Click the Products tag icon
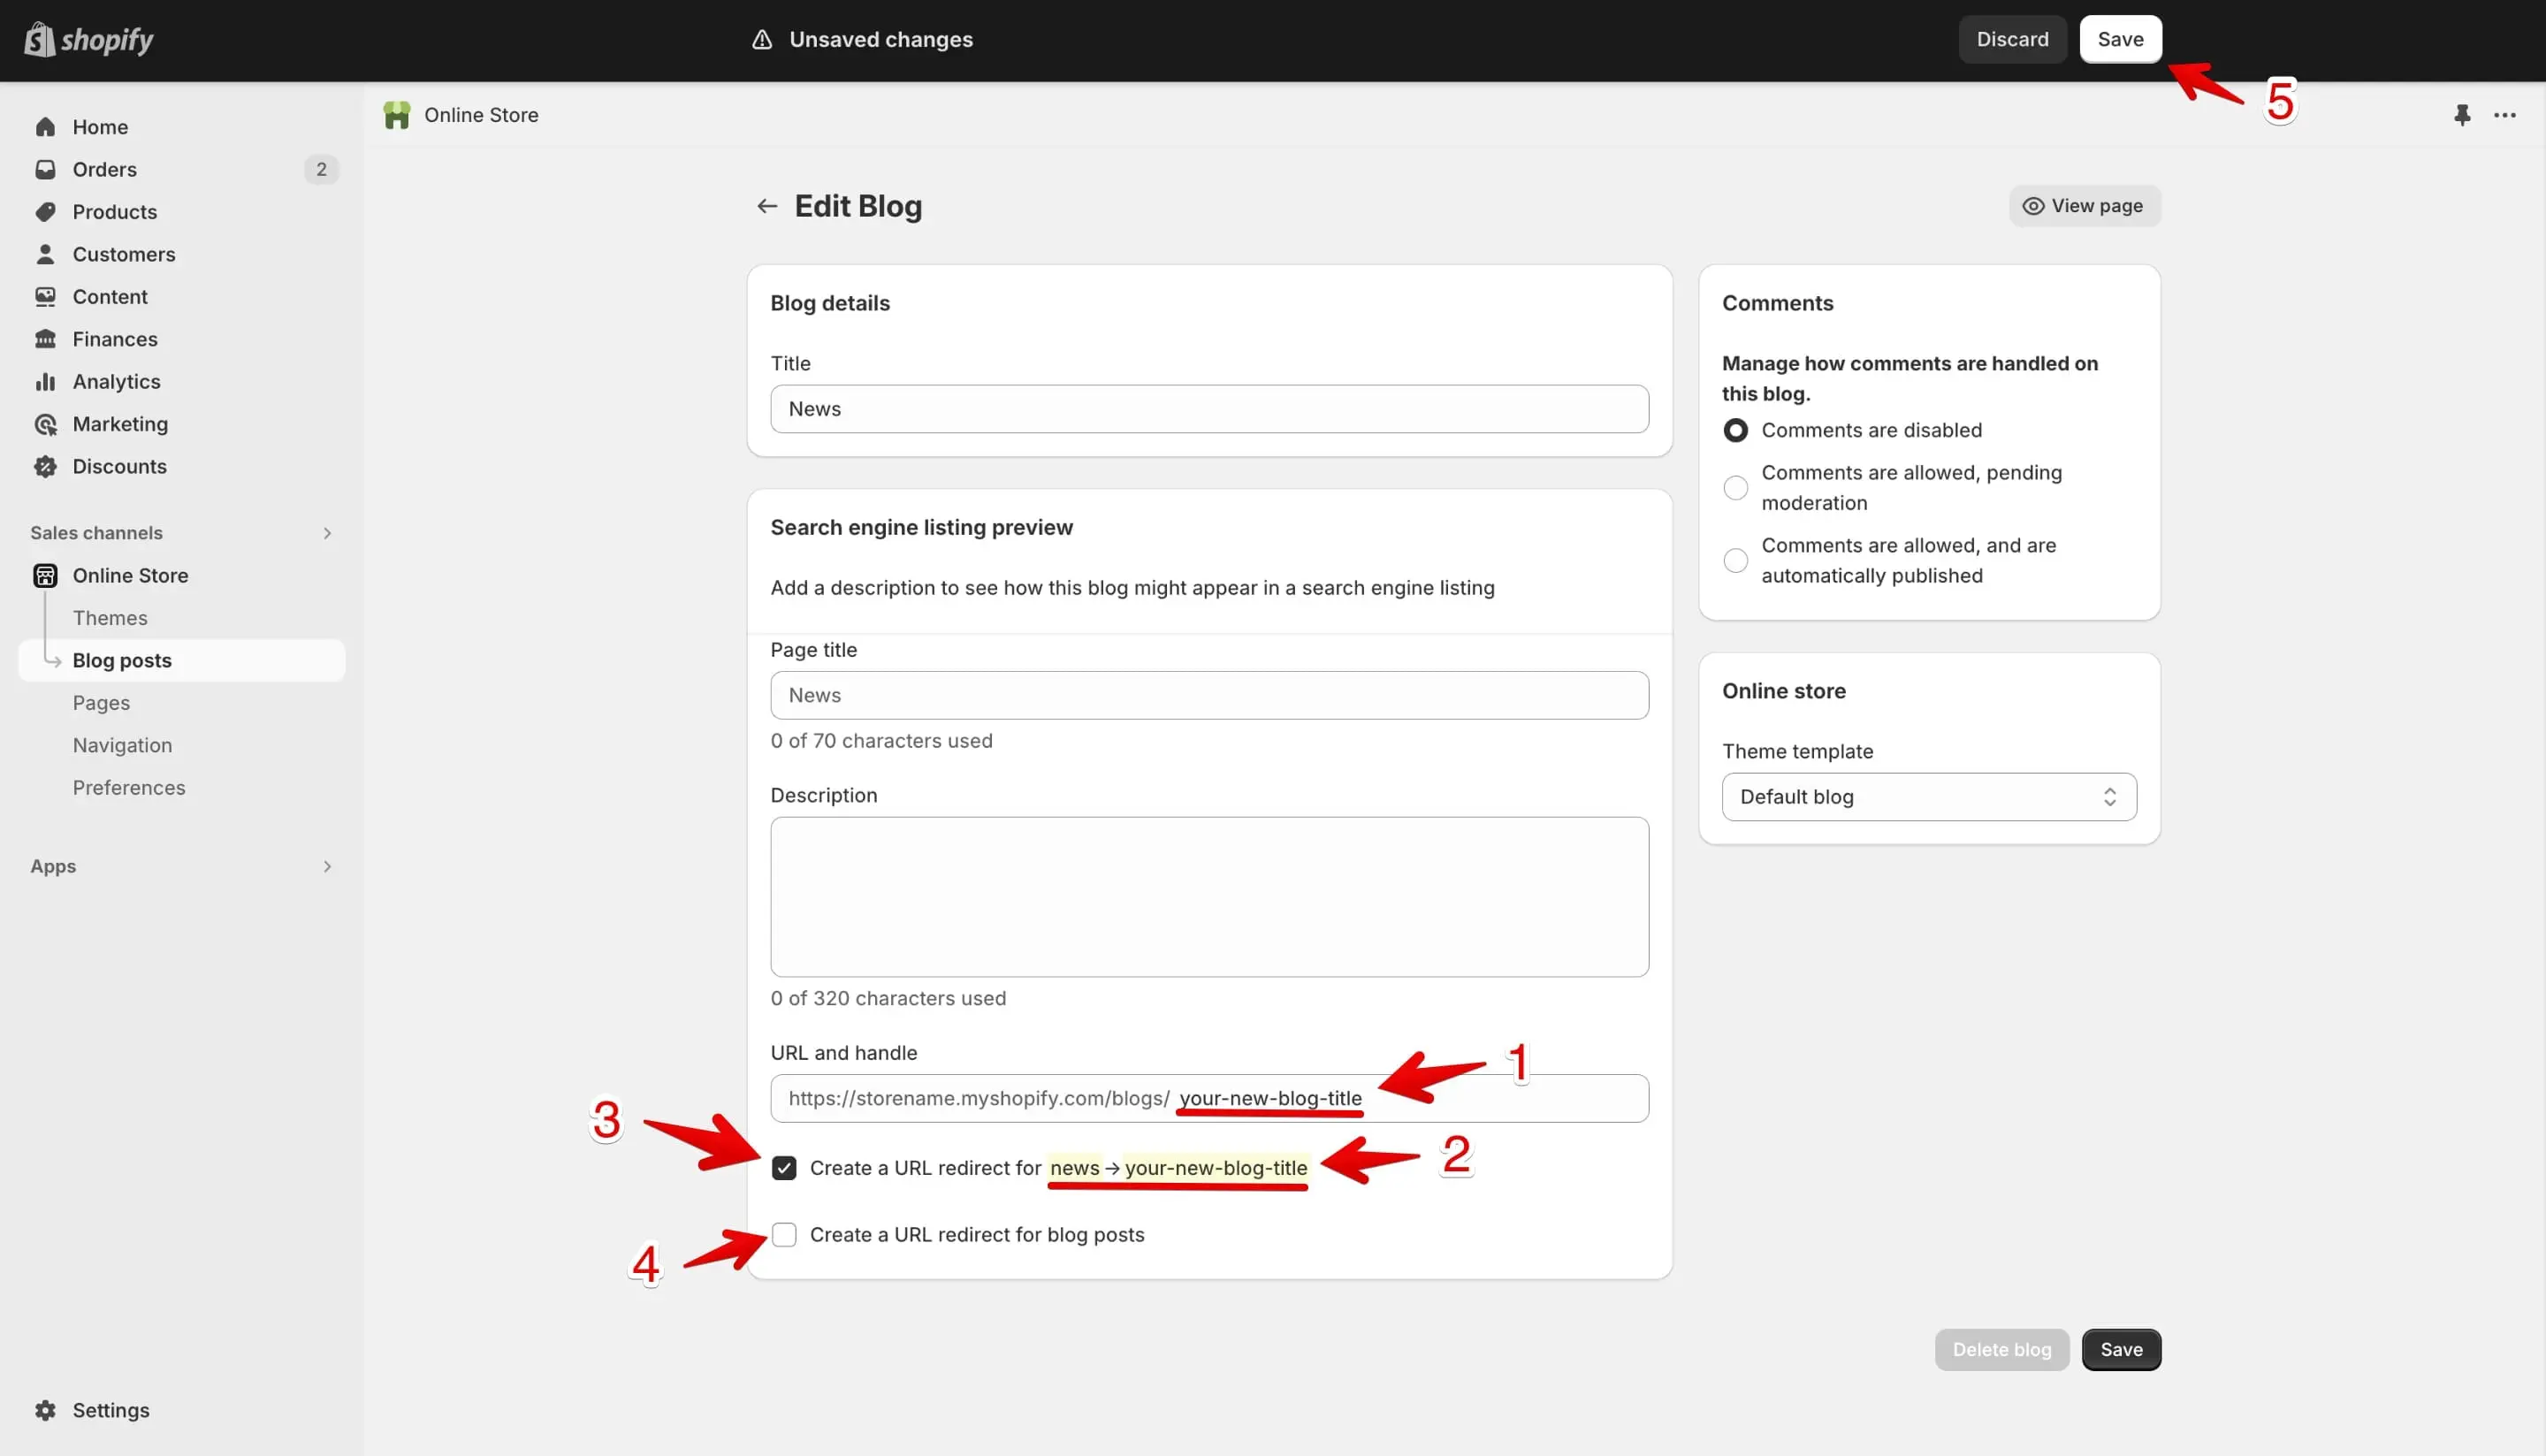 point(45,212)
